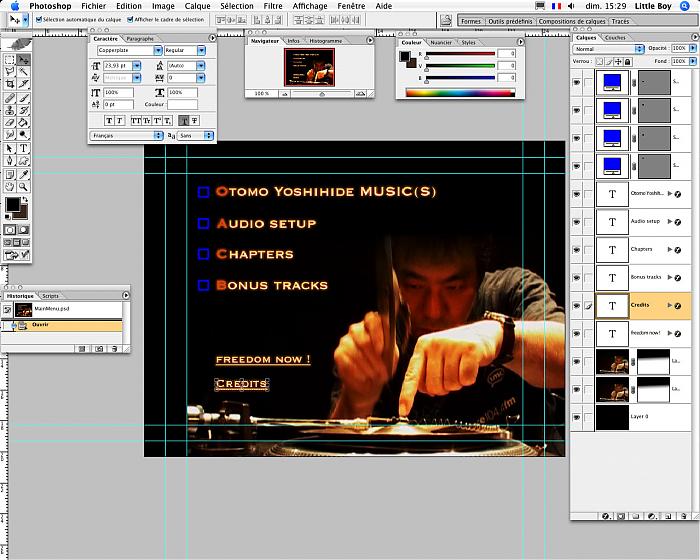Switch to the Couches tab
This screenshot has width=700, height=560.
[615, 38]
